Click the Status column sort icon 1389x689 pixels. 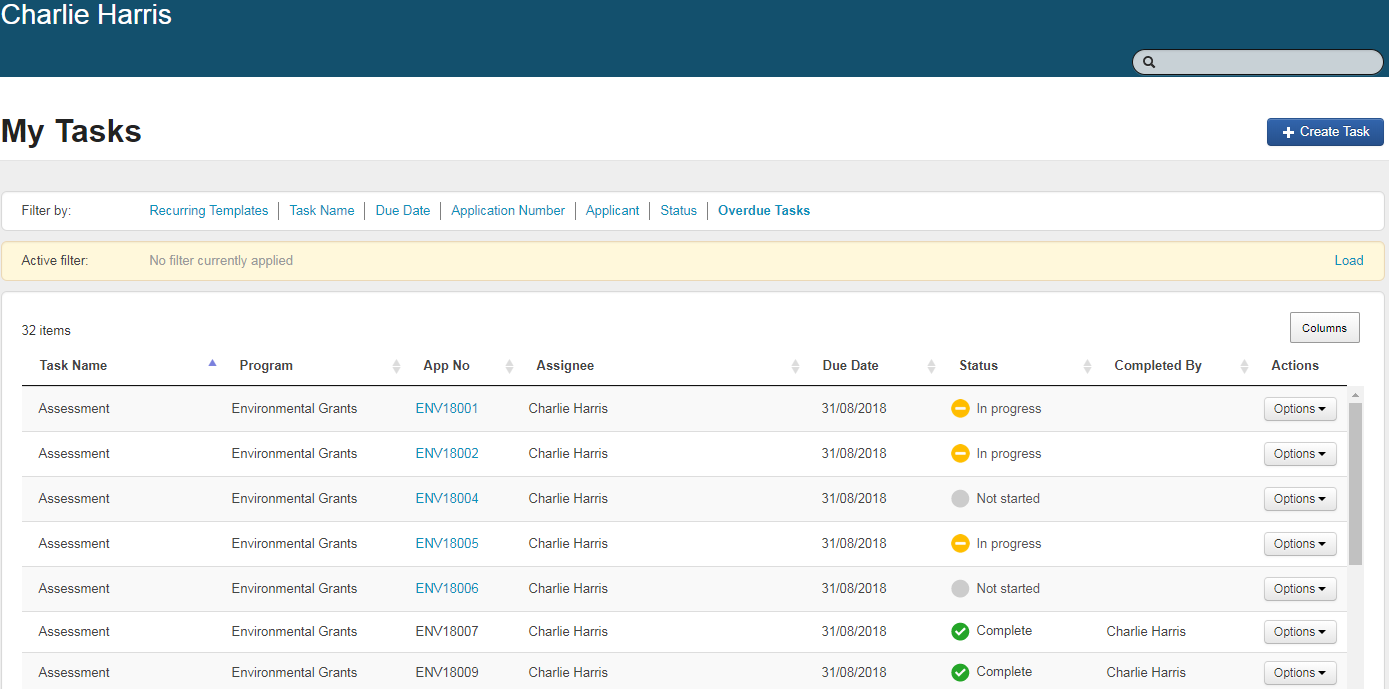tap(1087, 366)
